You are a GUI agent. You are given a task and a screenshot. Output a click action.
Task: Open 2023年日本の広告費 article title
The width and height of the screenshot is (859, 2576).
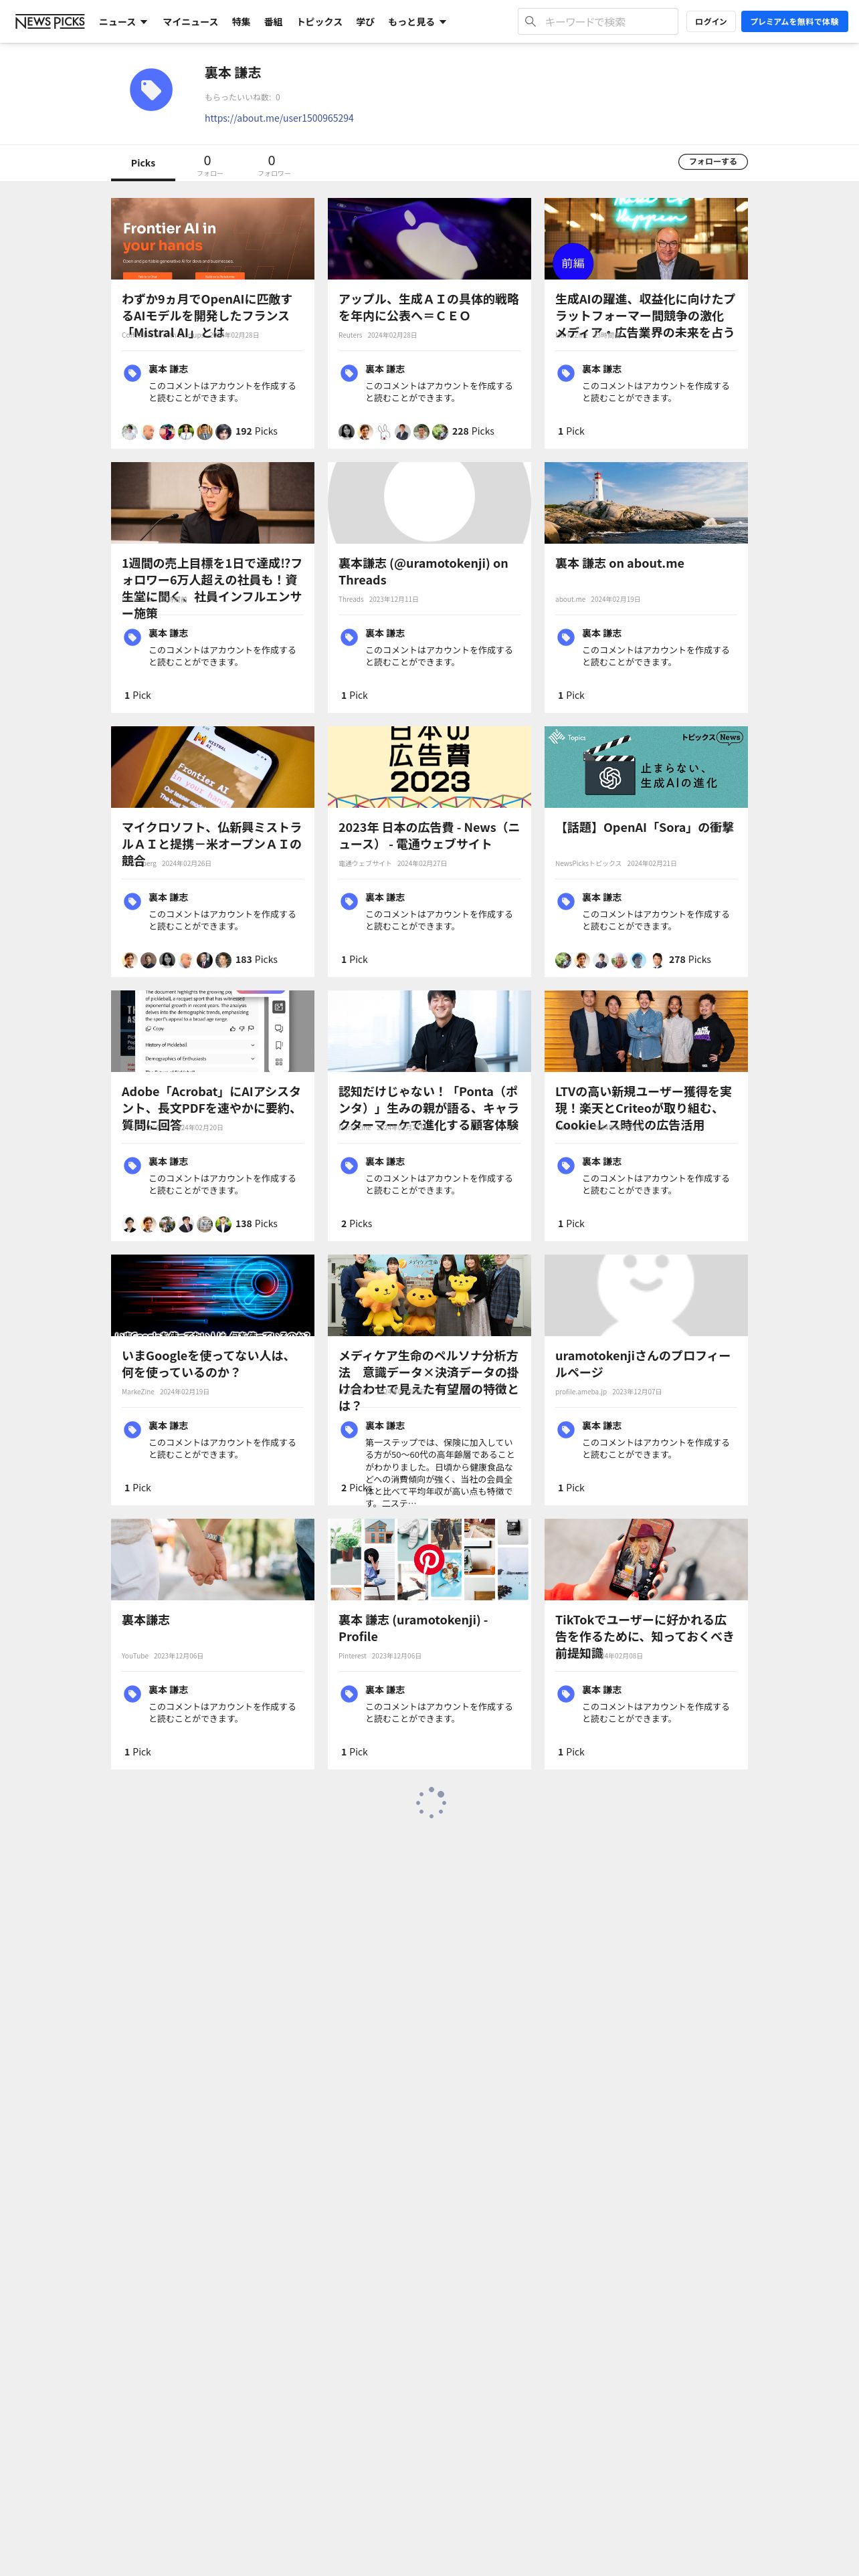click(428, 835)
